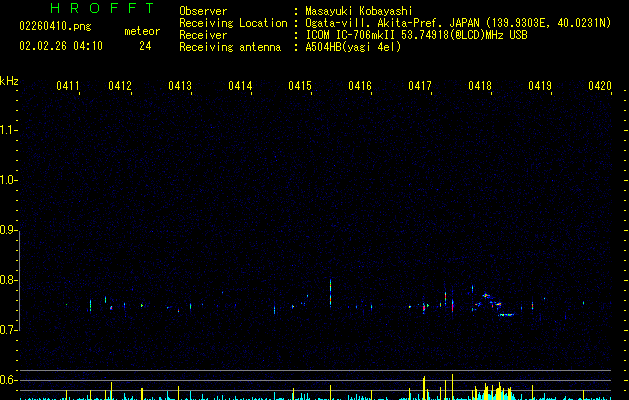This screenshot has width=629, height=400.
Task: Click the kHz axis unit label
Action: tap(9, 81)
